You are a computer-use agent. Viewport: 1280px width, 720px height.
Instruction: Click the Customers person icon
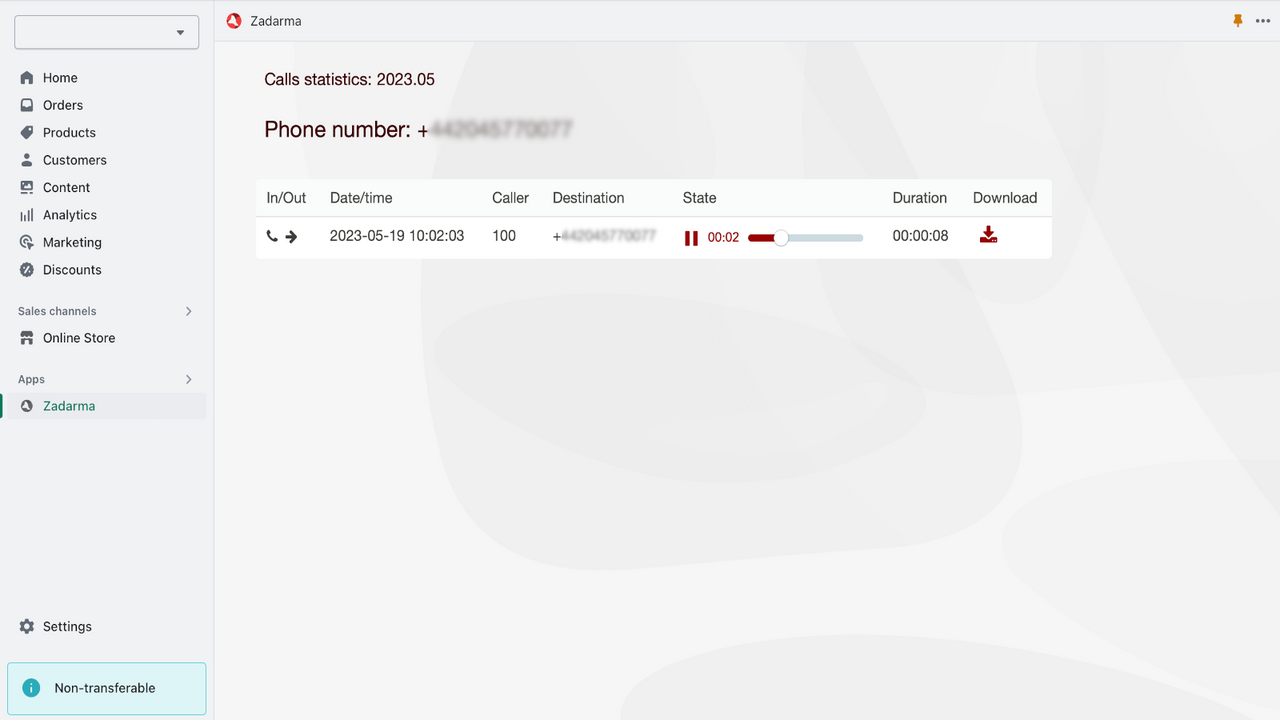coord(27,160)
